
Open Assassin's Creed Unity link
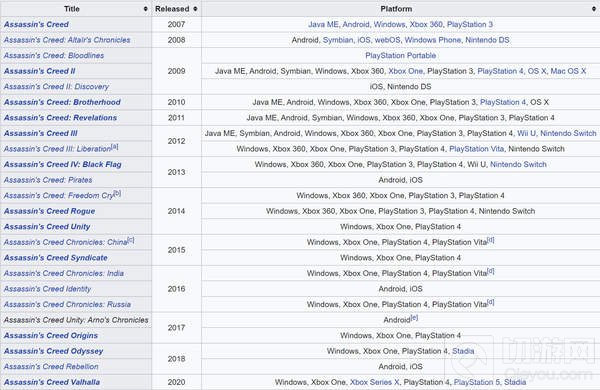point(47,227)
